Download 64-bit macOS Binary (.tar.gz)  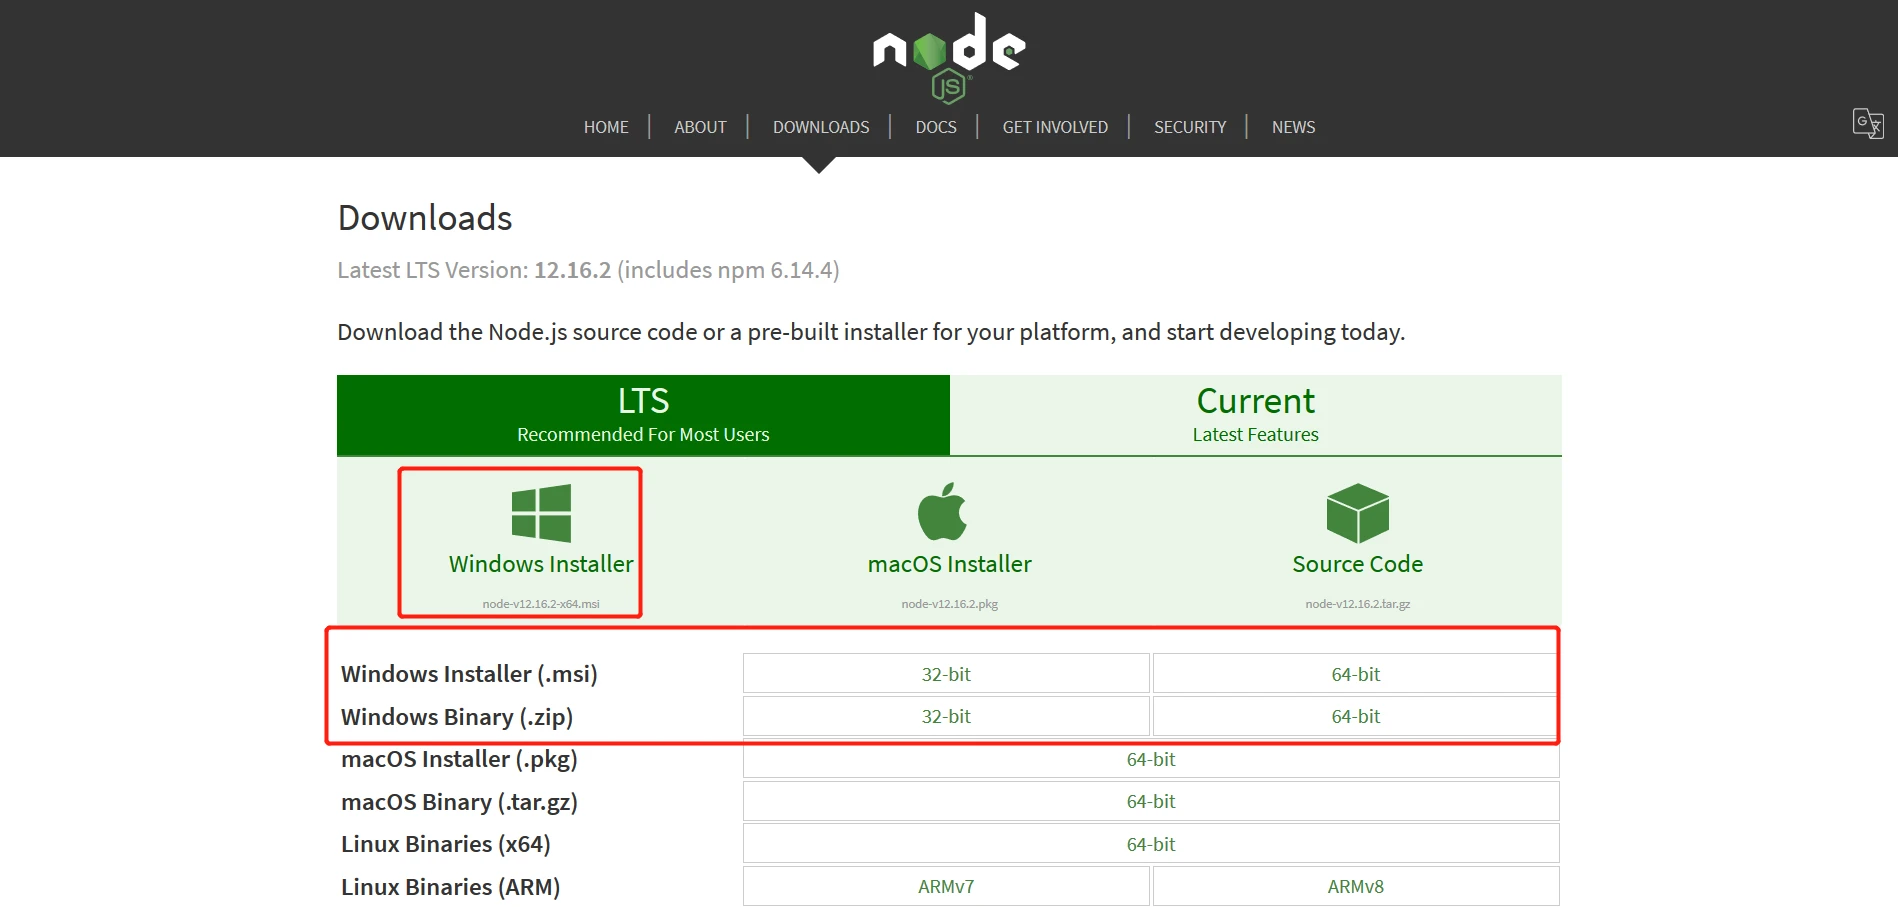click(x=1151, y=802)
